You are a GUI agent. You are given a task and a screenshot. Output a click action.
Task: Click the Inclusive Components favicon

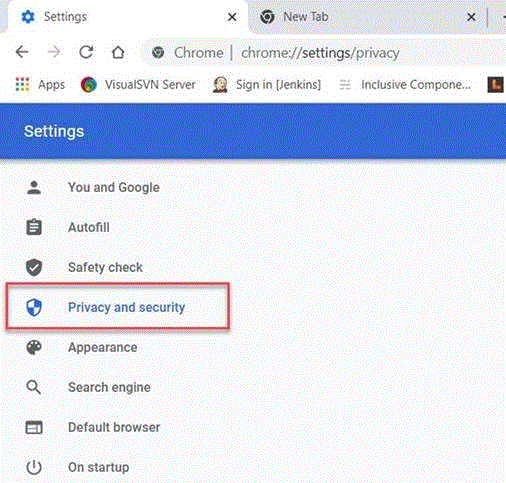pos(345,85)
